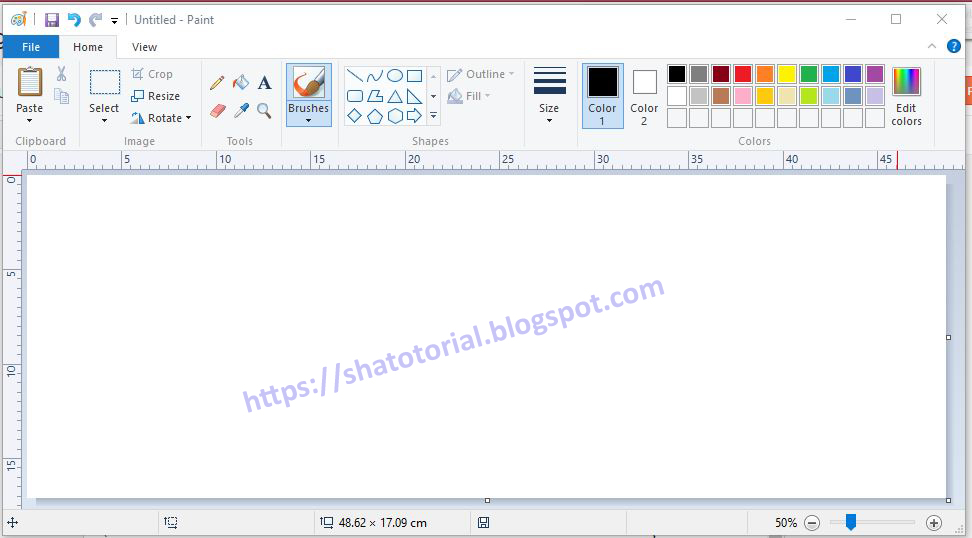
Task: Expand the Brushes dropdown arrow
Action: pyautogui.click(x=308, y=121)
